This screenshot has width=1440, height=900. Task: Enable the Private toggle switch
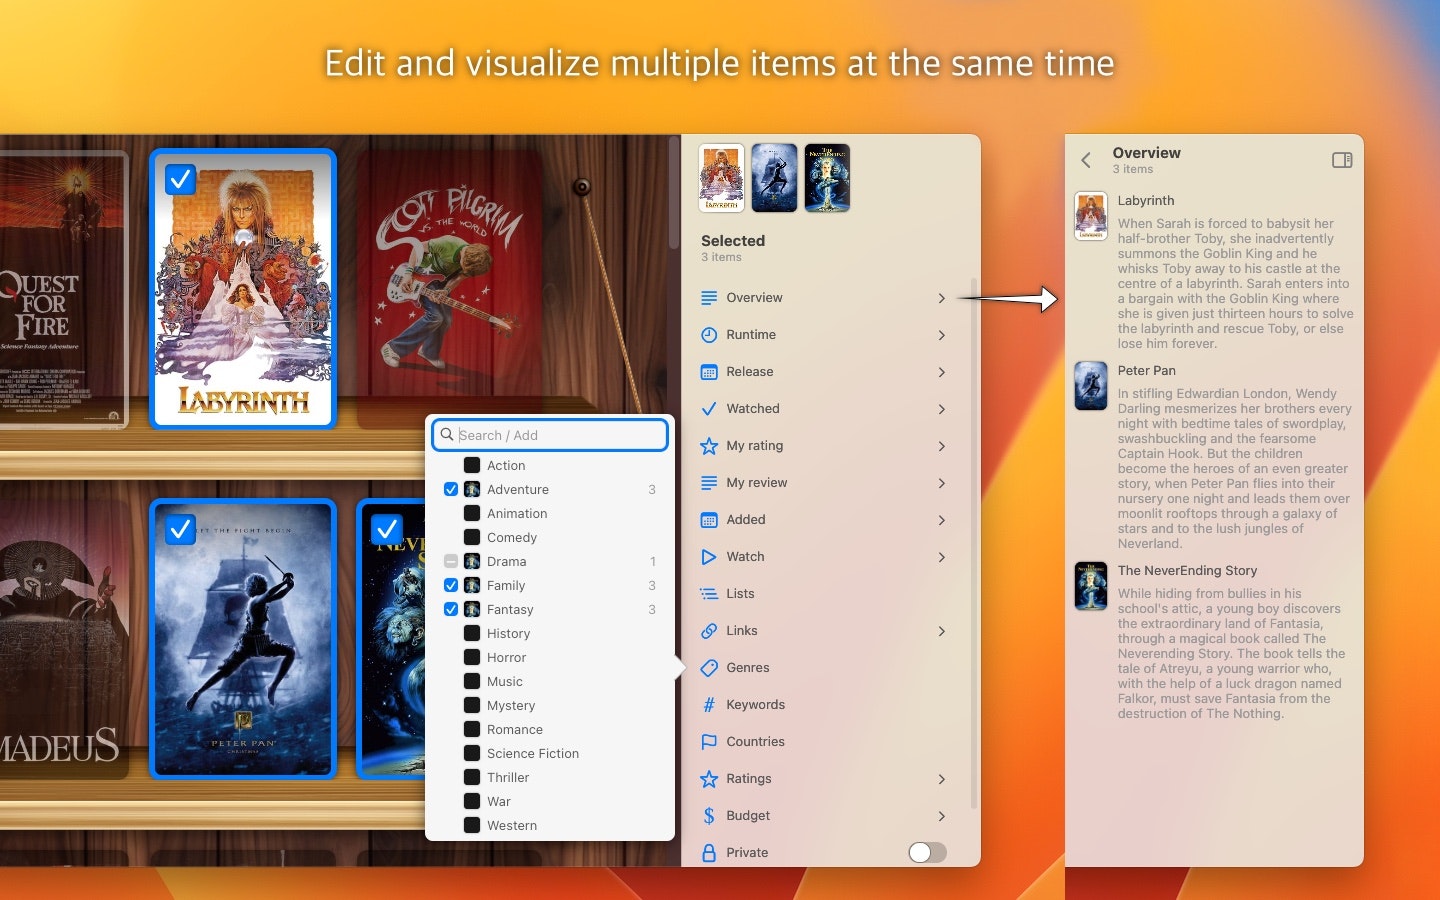pyautogui.click(x=927, y=852)
